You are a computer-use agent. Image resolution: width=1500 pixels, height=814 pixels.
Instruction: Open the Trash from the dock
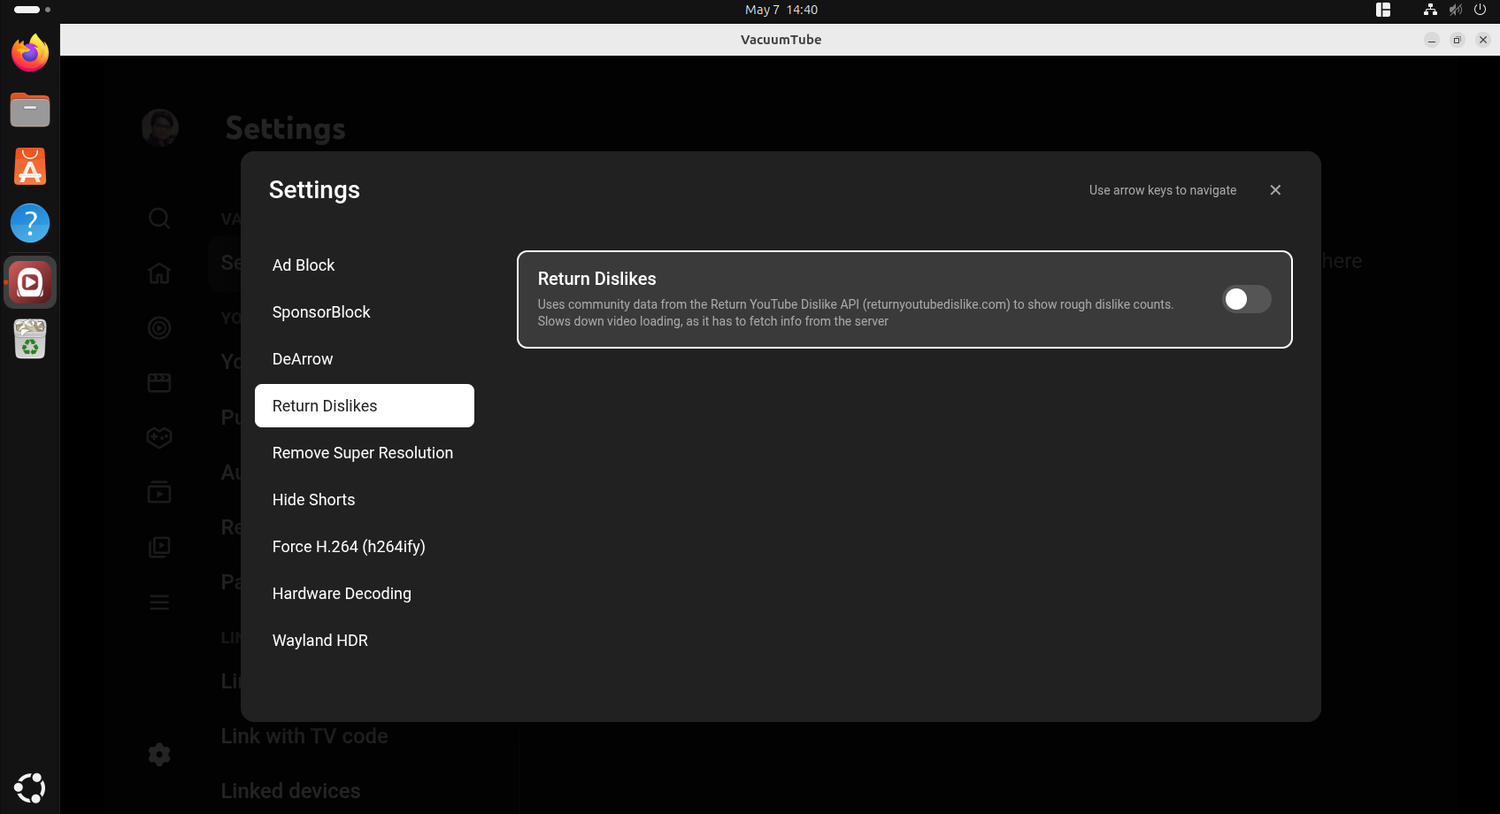coord(30,339)
